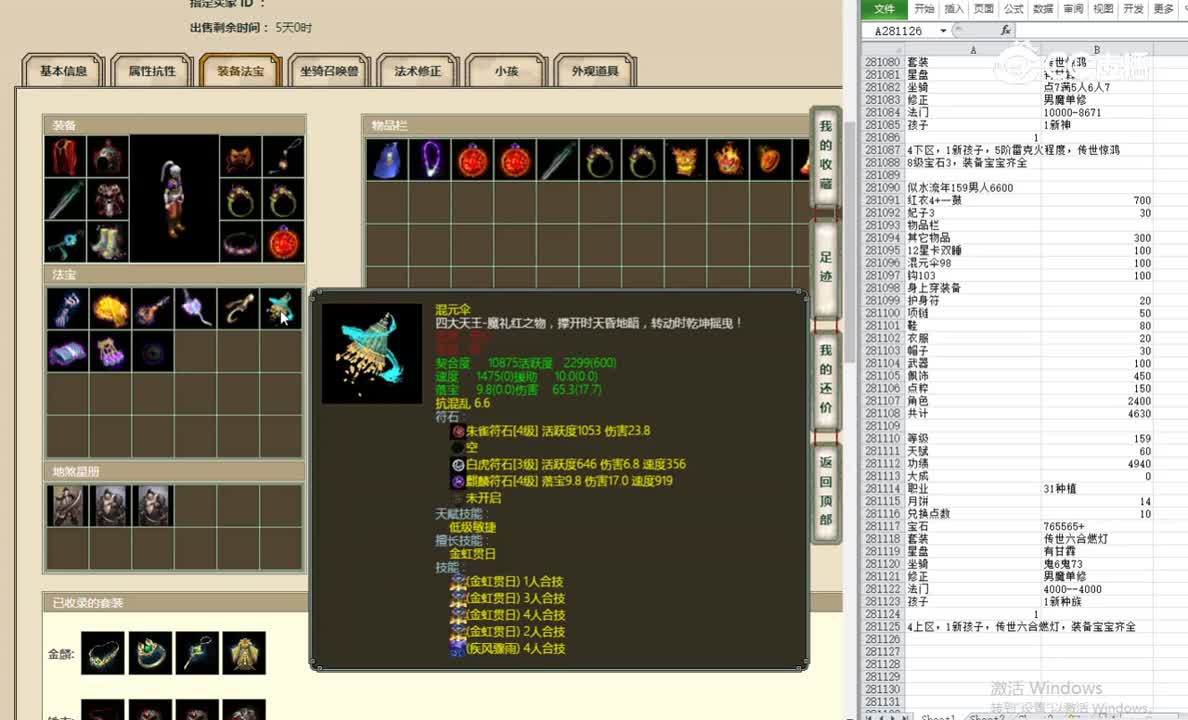Select the red armor equipment icon

(108, 199)
